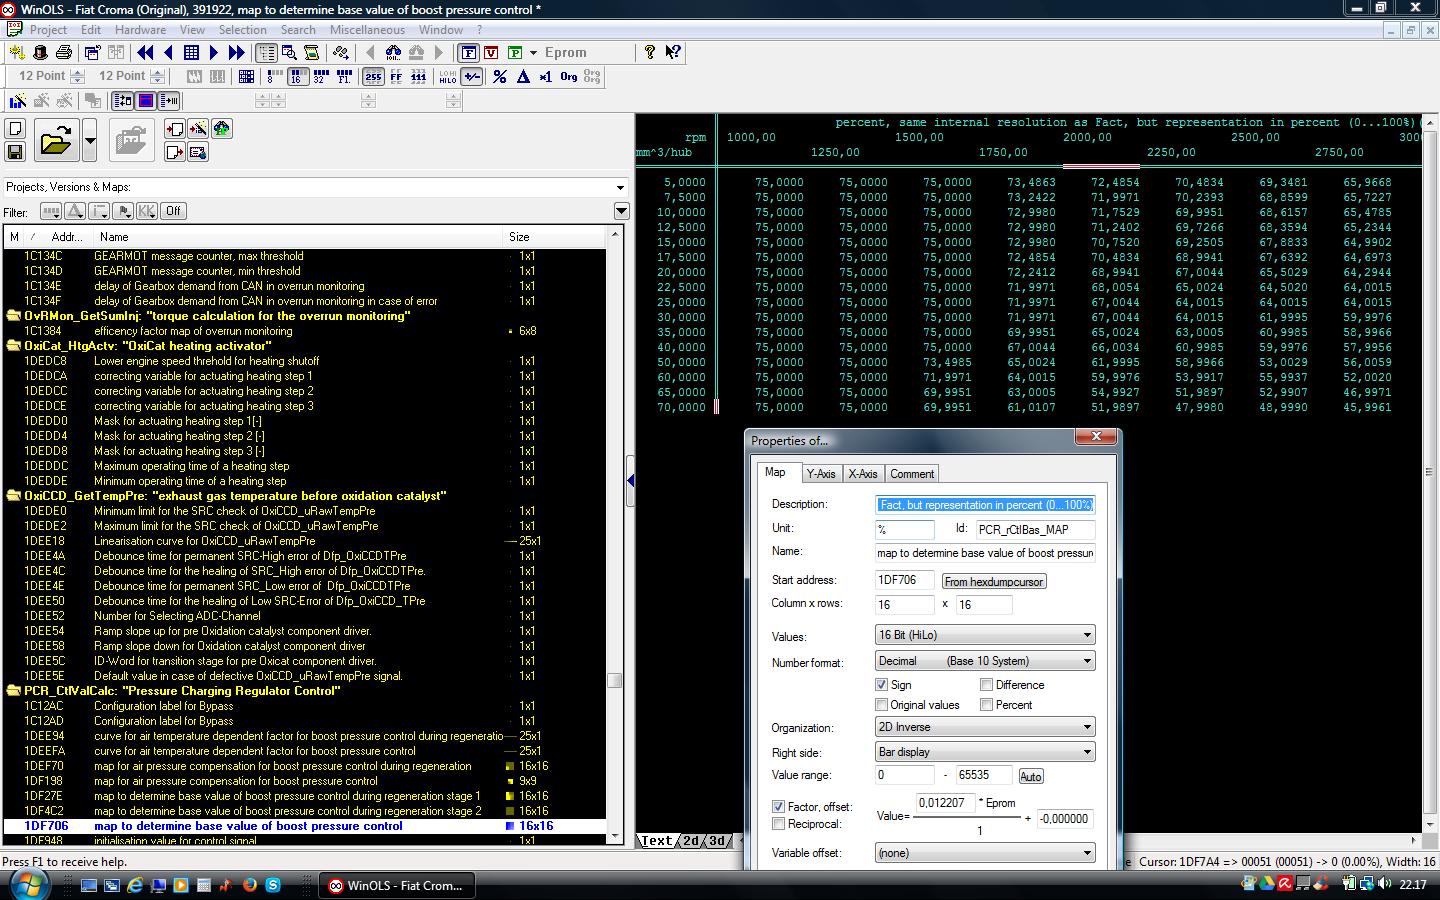Open the Project menu
The height and width of the screenshot is (900, 1440).
(48, 30)
